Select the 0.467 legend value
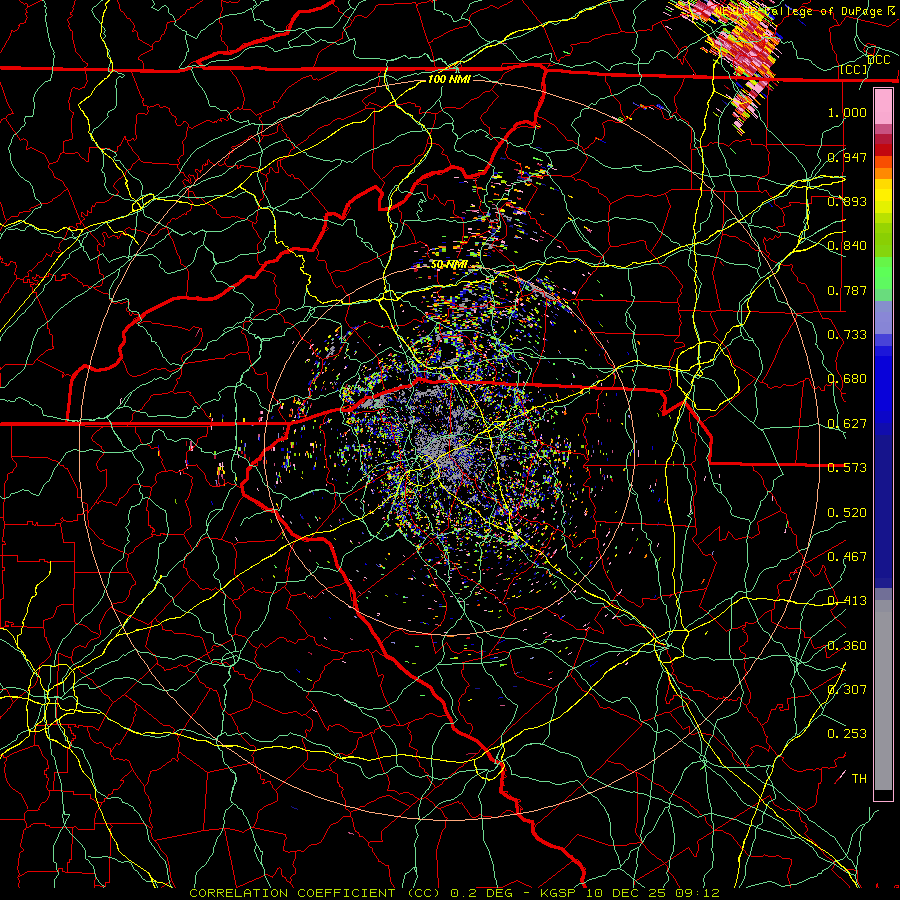 click(x=847, y=557)
